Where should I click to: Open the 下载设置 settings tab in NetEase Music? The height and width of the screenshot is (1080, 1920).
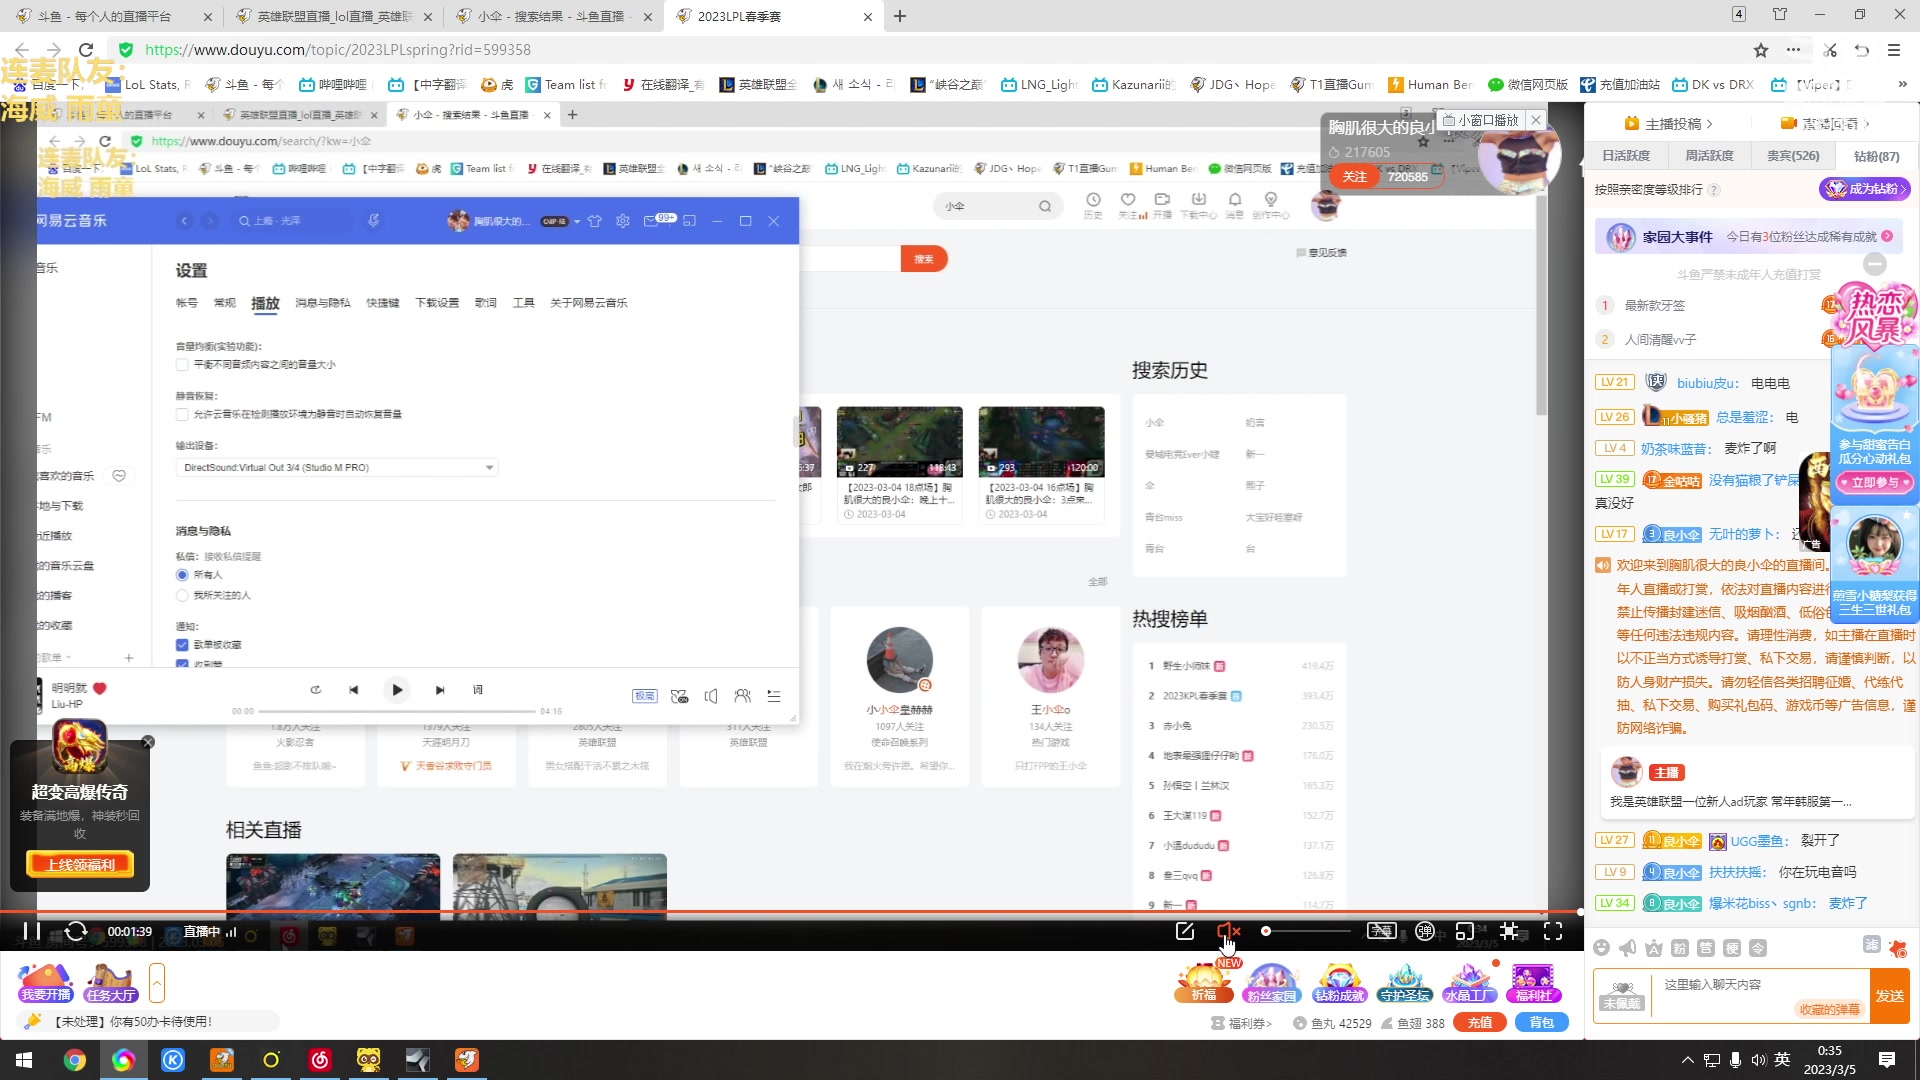pos(437,303)
